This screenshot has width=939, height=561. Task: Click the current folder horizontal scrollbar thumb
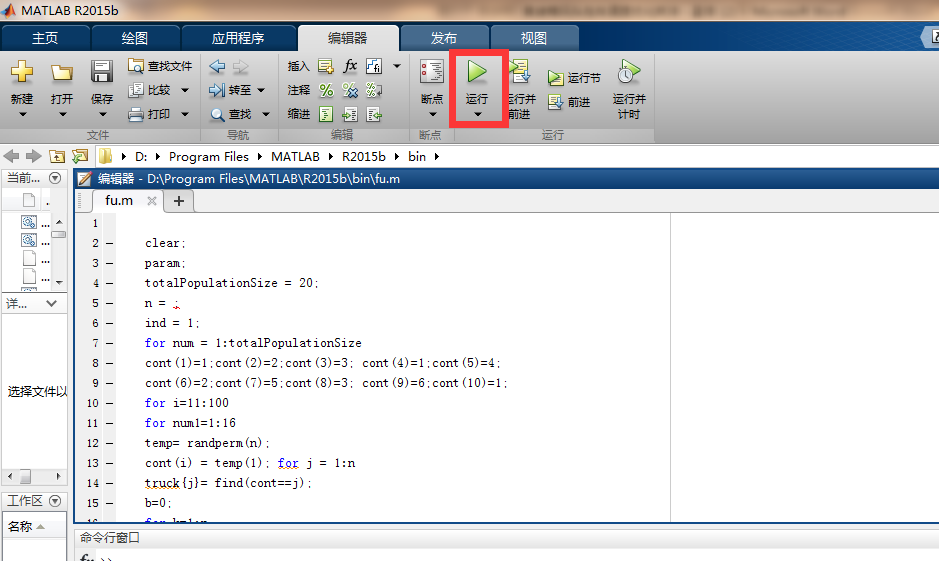tap(25, 477)
